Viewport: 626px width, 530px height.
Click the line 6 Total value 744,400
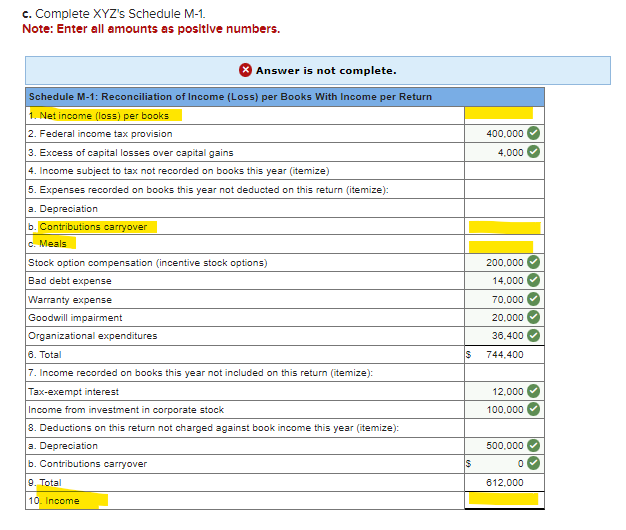pyautogui.click(x=505, y=354)
